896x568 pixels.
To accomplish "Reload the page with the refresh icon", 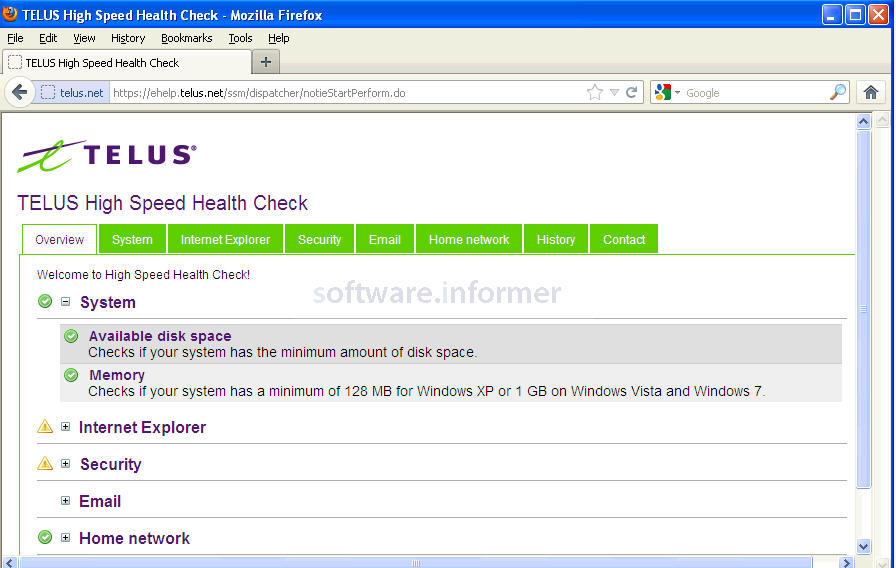I will 631,92.
